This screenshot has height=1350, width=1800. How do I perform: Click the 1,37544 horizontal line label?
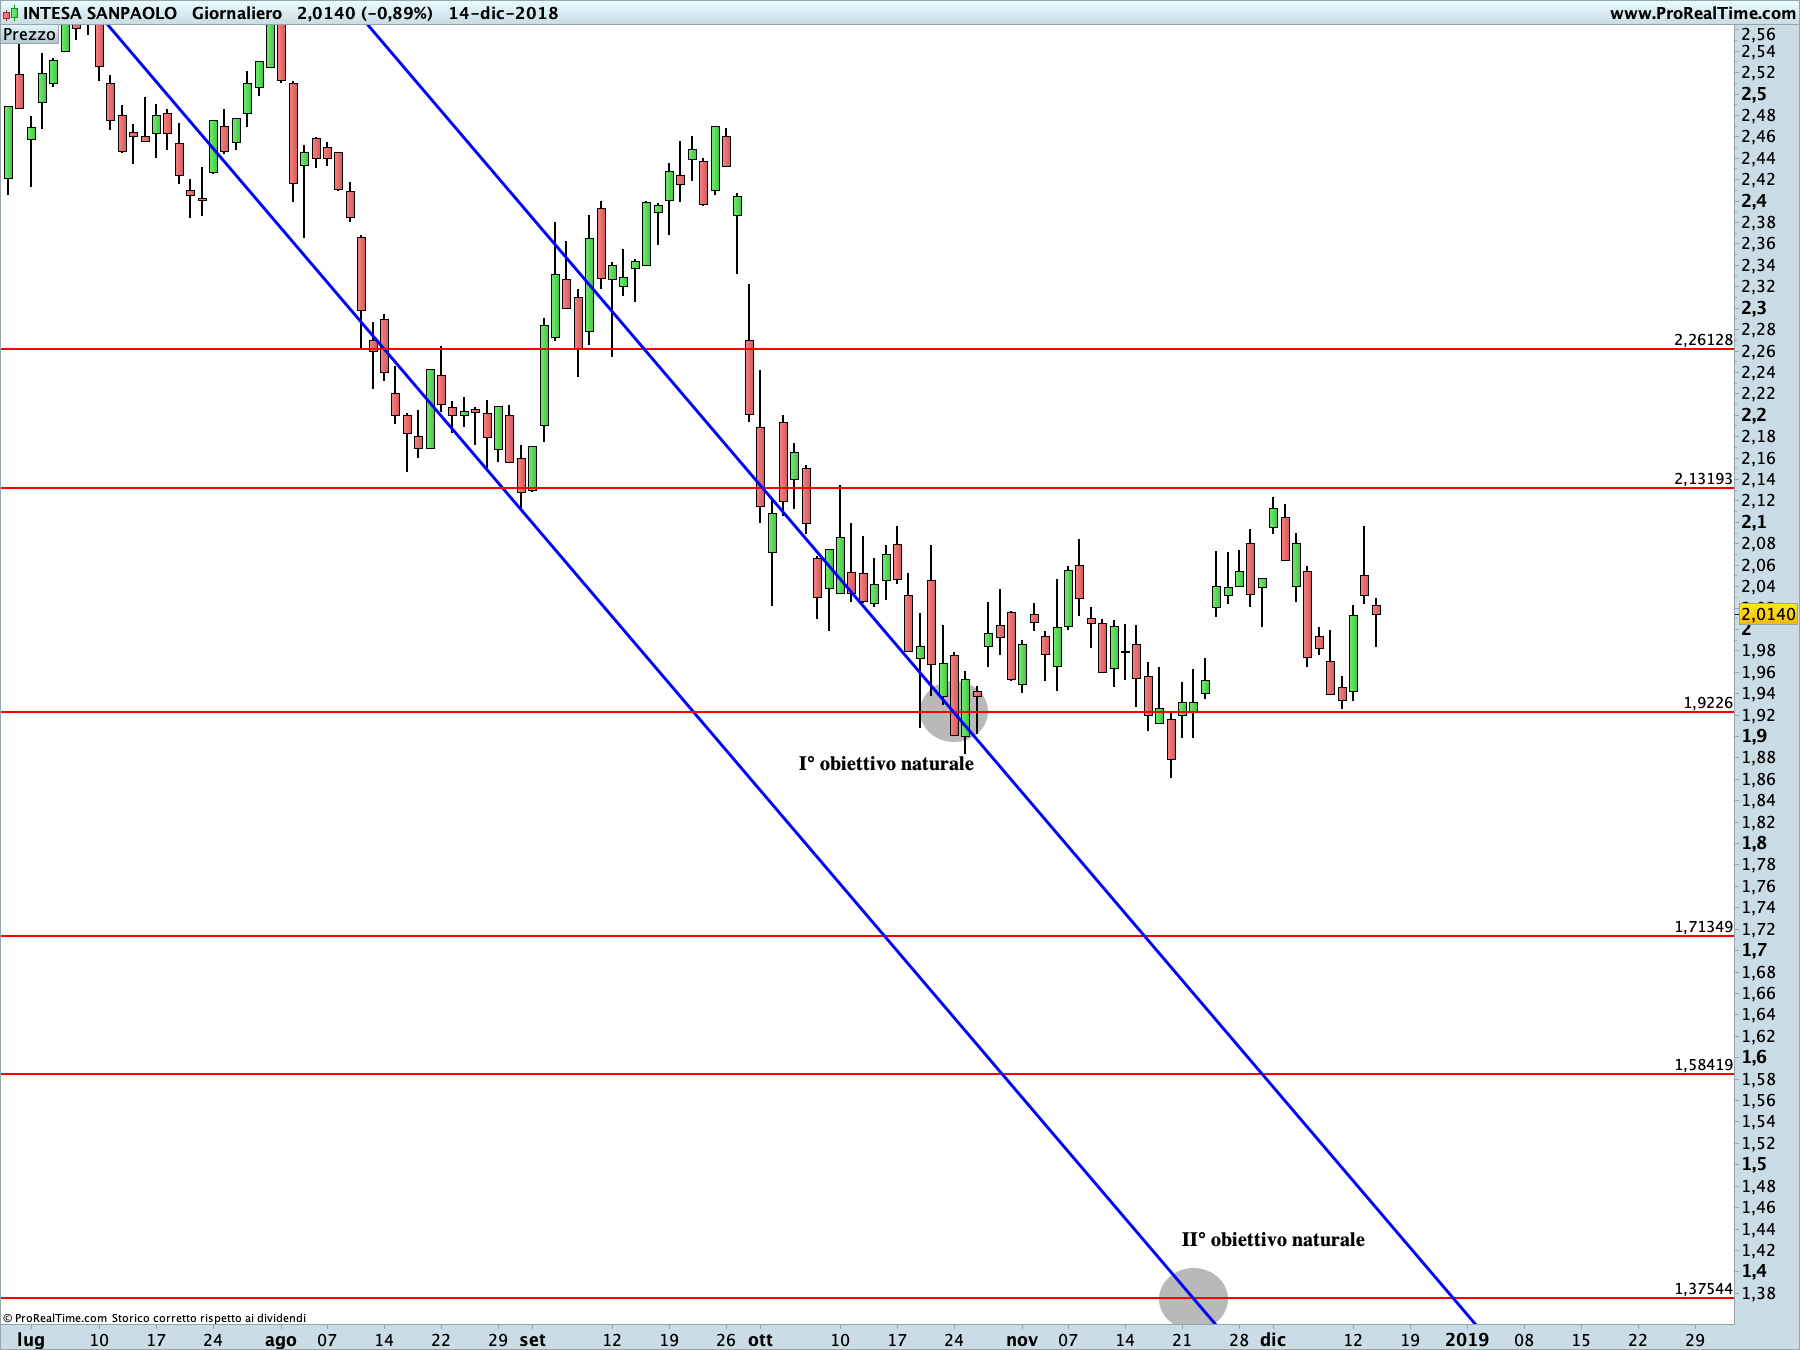point(1703,1289)
